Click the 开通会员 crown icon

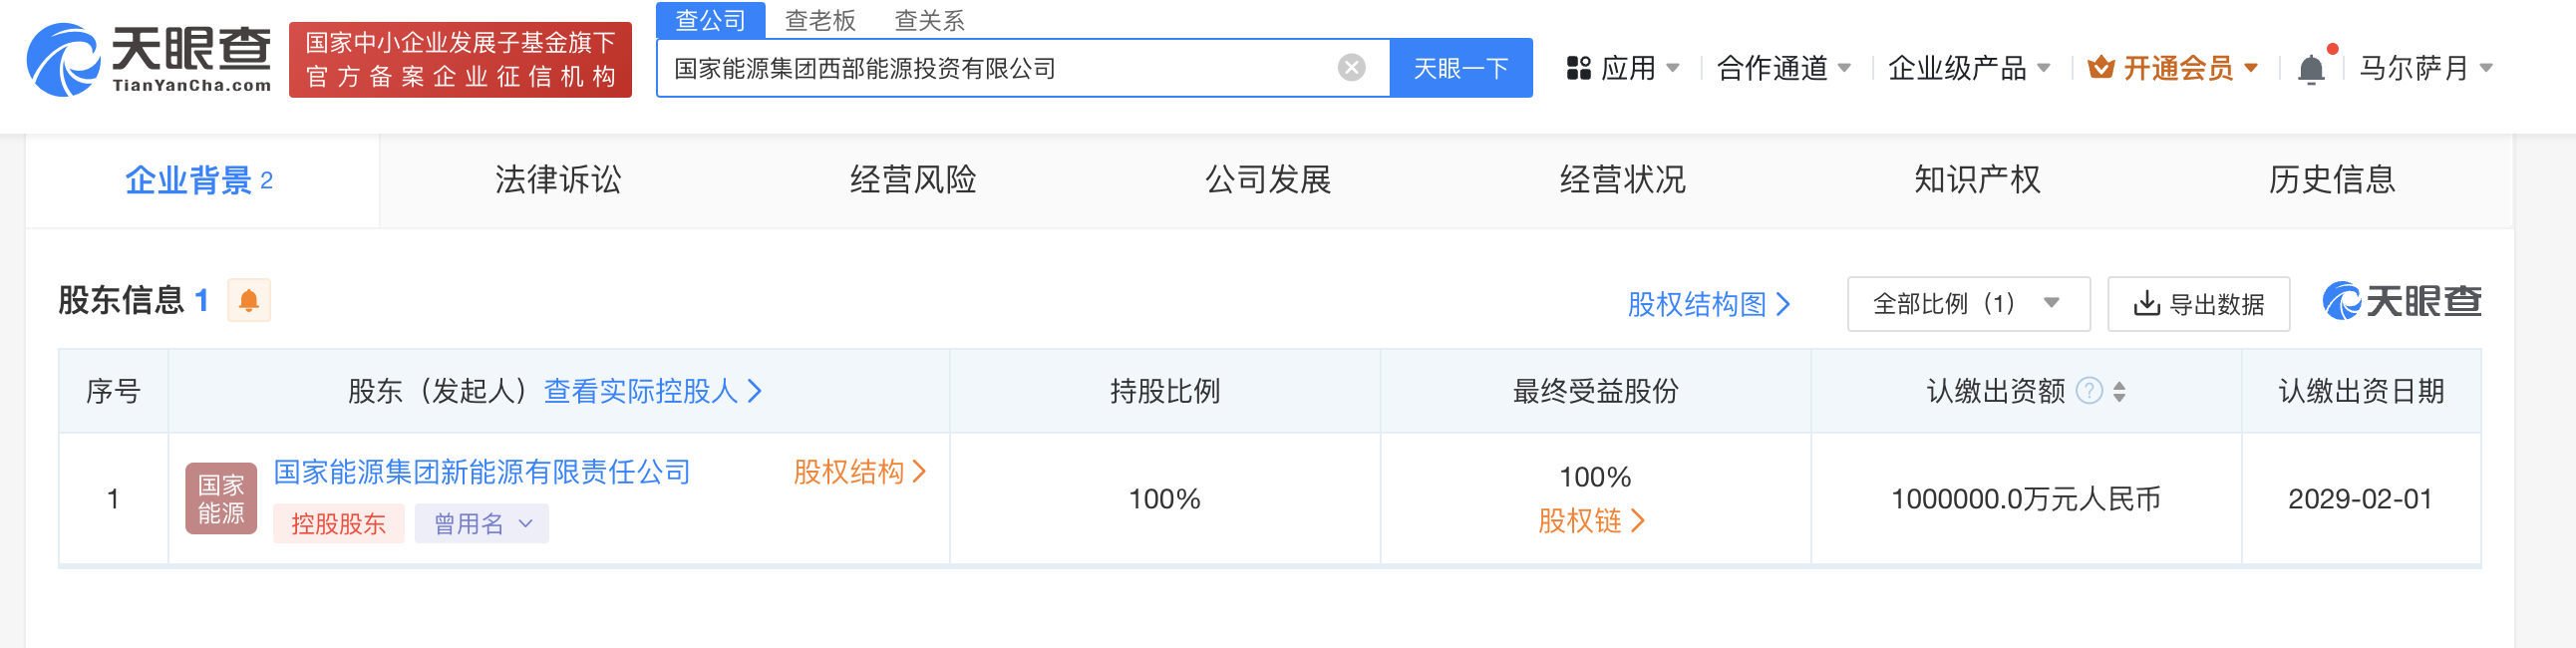click(2101, 68)
